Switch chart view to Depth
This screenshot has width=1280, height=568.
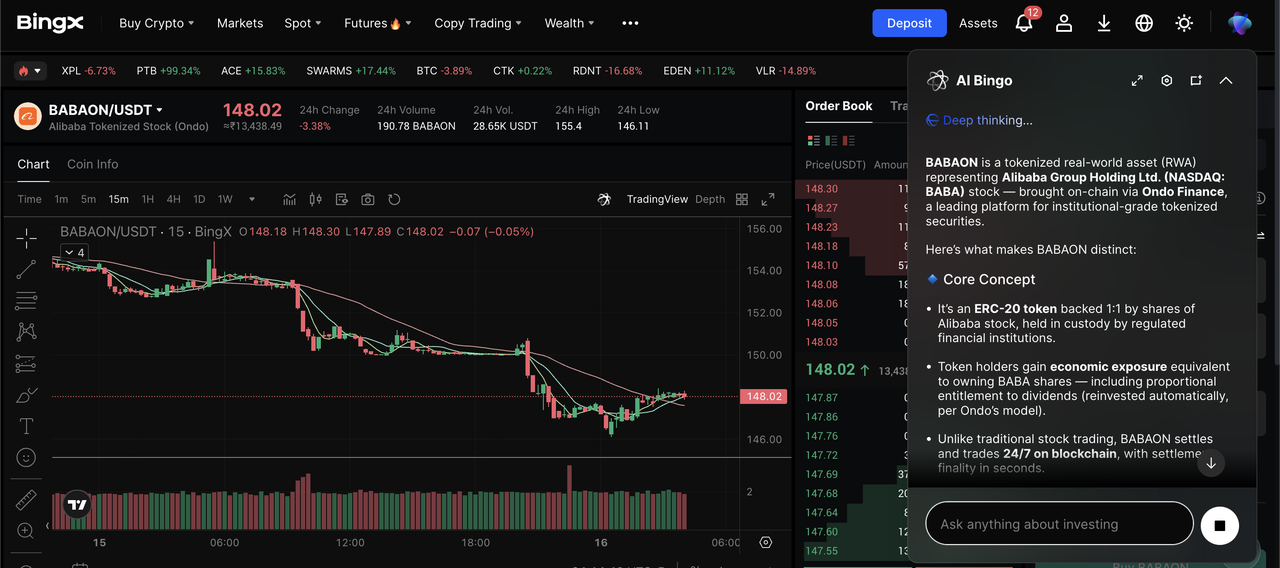click(x=710, y=199)
